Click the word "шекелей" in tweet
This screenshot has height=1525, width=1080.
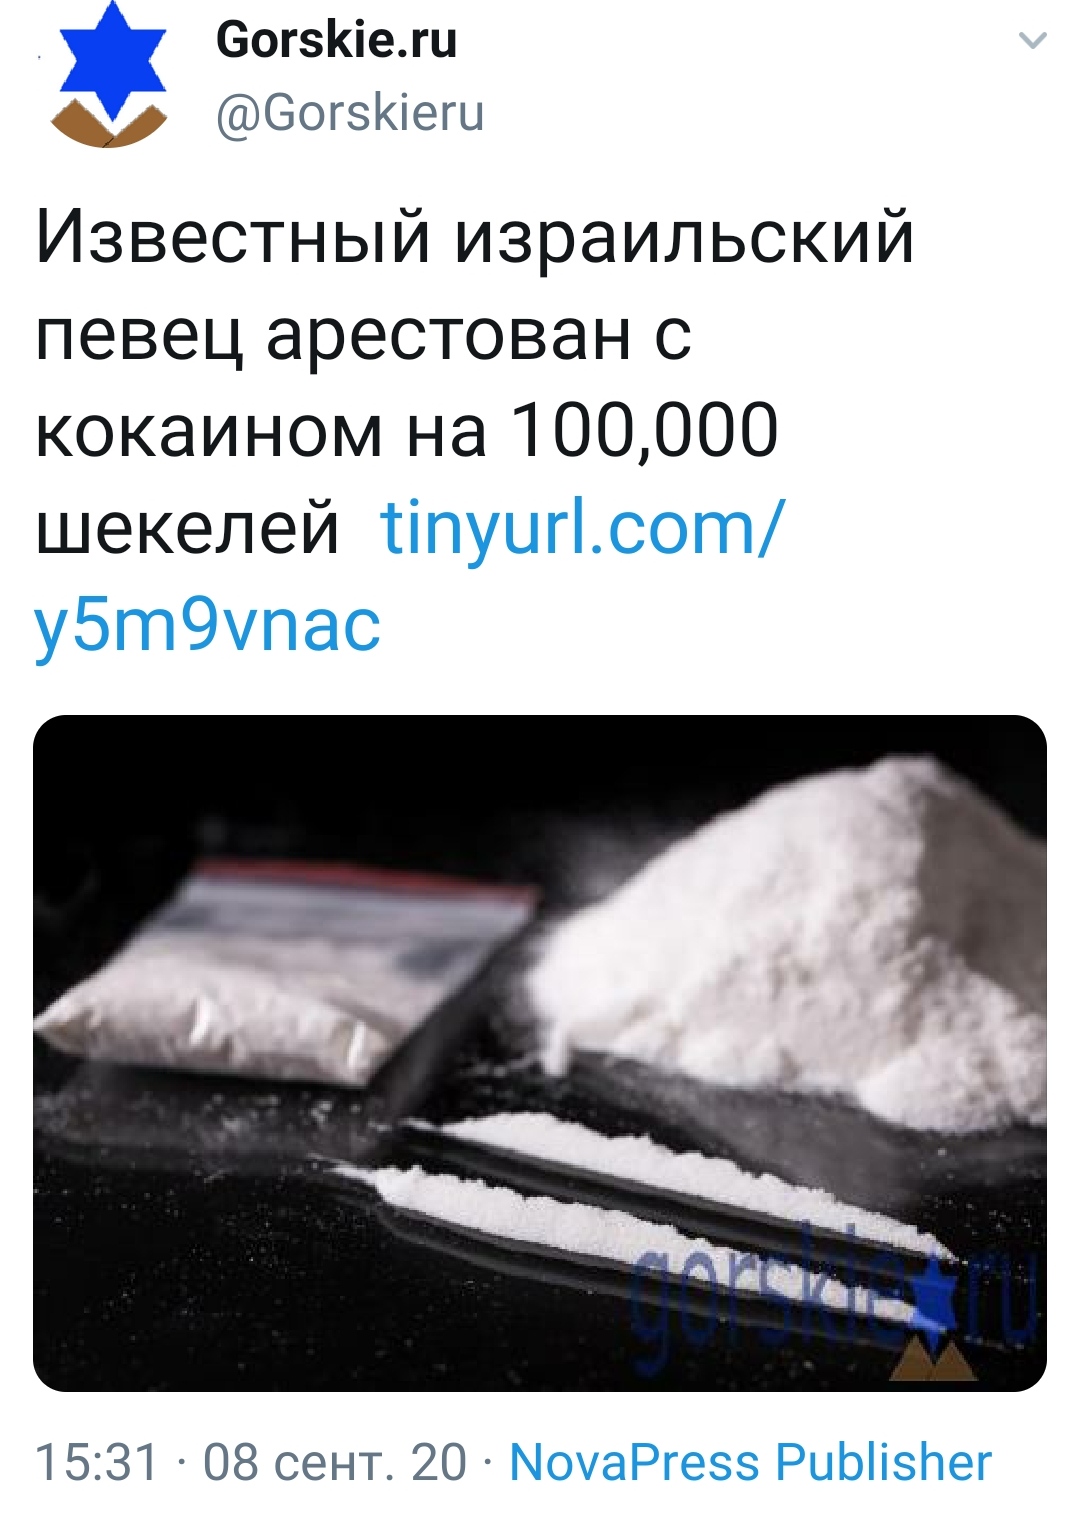(188, 529)
